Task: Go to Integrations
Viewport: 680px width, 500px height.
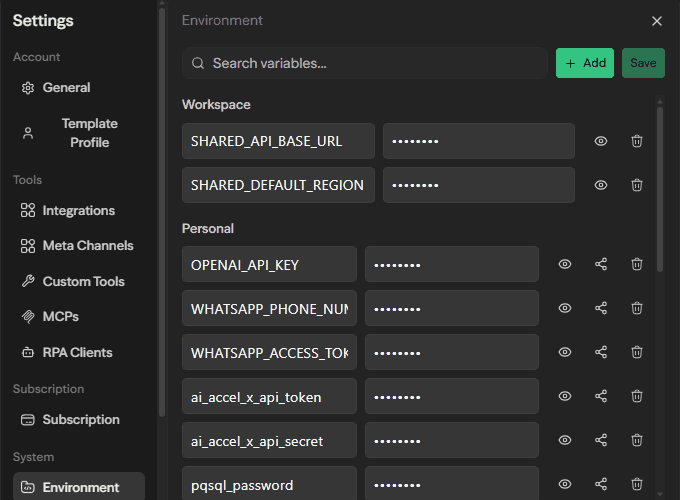Action: point(79,210)
